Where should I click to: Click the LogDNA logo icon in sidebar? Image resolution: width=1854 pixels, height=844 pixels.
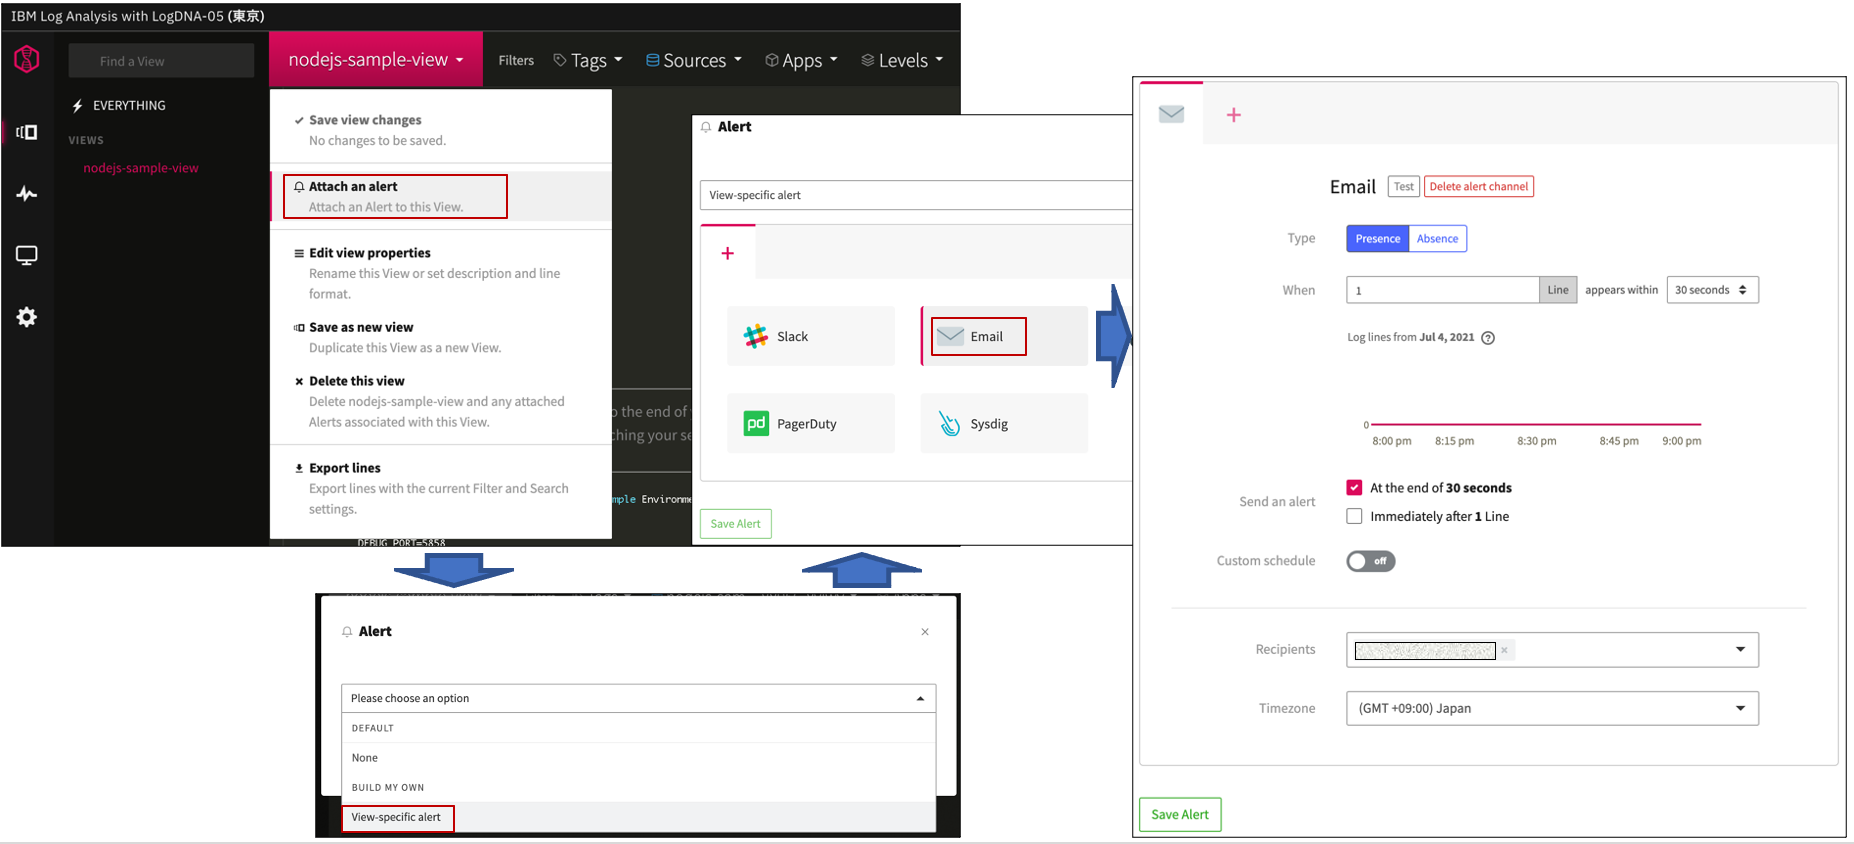pyautogui.click(x=27, y=59)
